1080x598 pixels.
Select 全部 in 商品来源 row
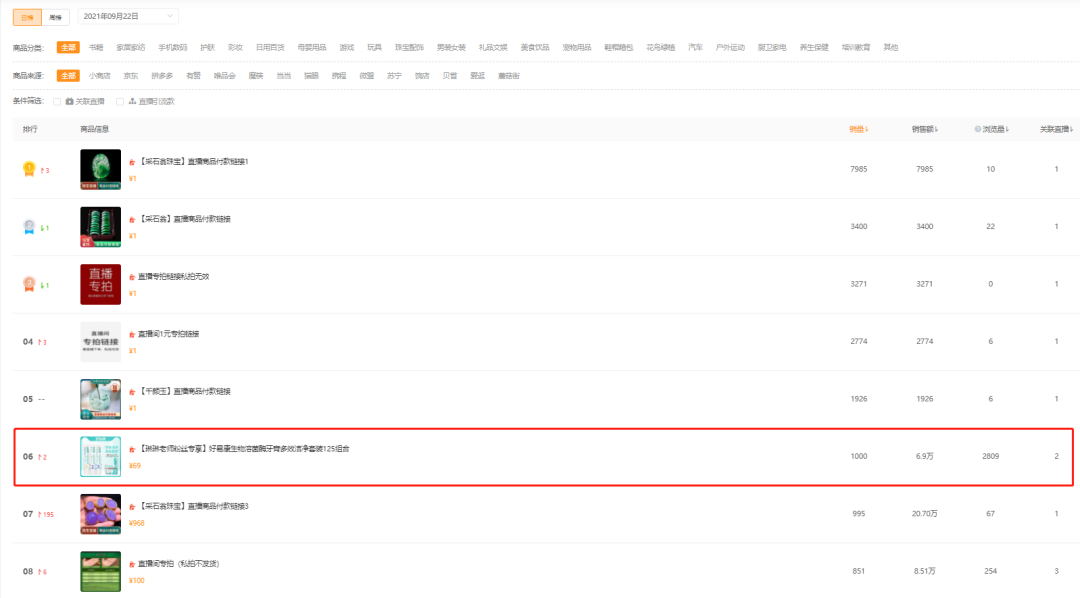68,76
